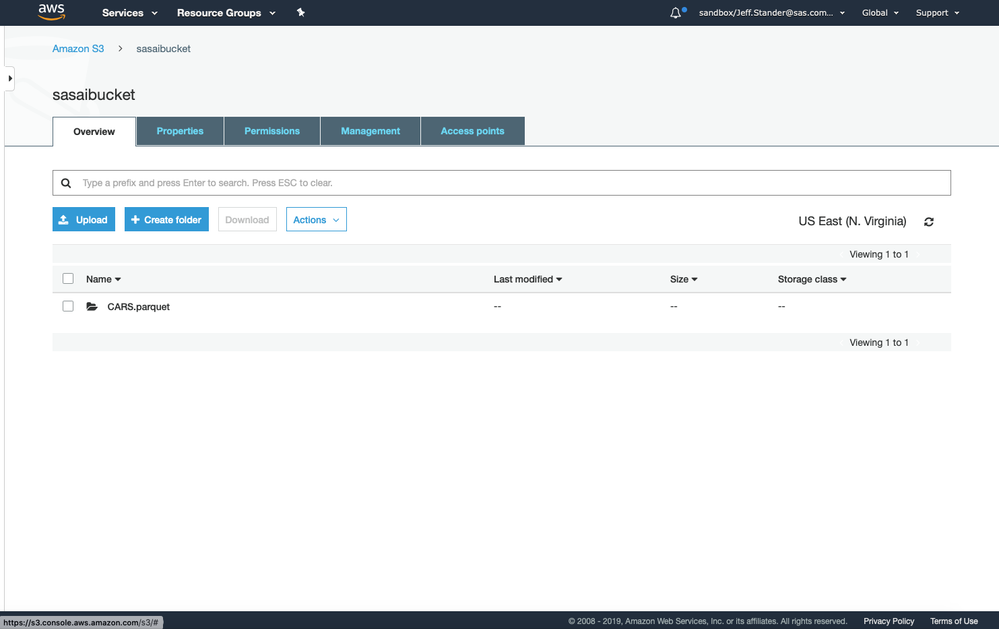Click the top Viewing 1 to 1 label
999x629 pixels.
coord(879,254)
